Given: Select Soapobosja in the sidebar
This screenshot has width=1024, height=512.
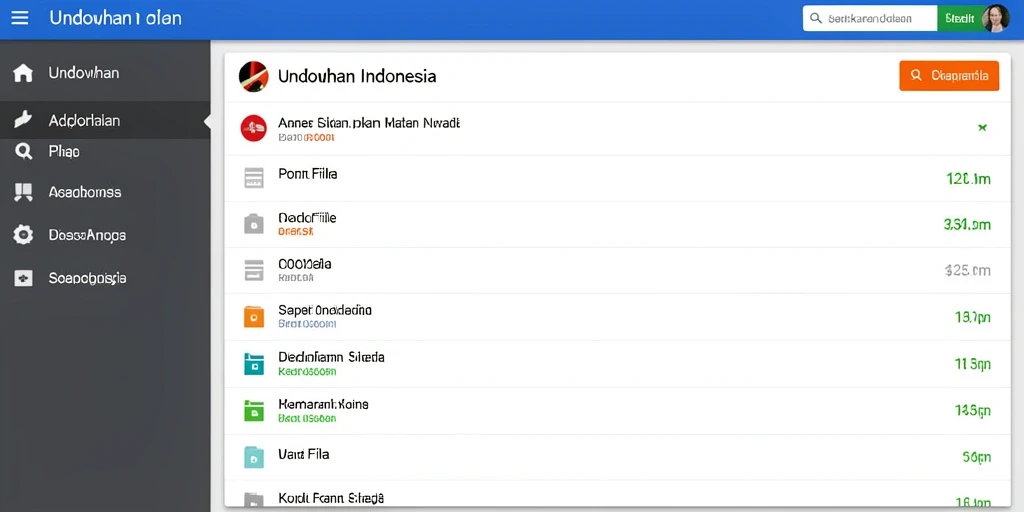Looking at the screenshot, I should [x=105, y=278].
